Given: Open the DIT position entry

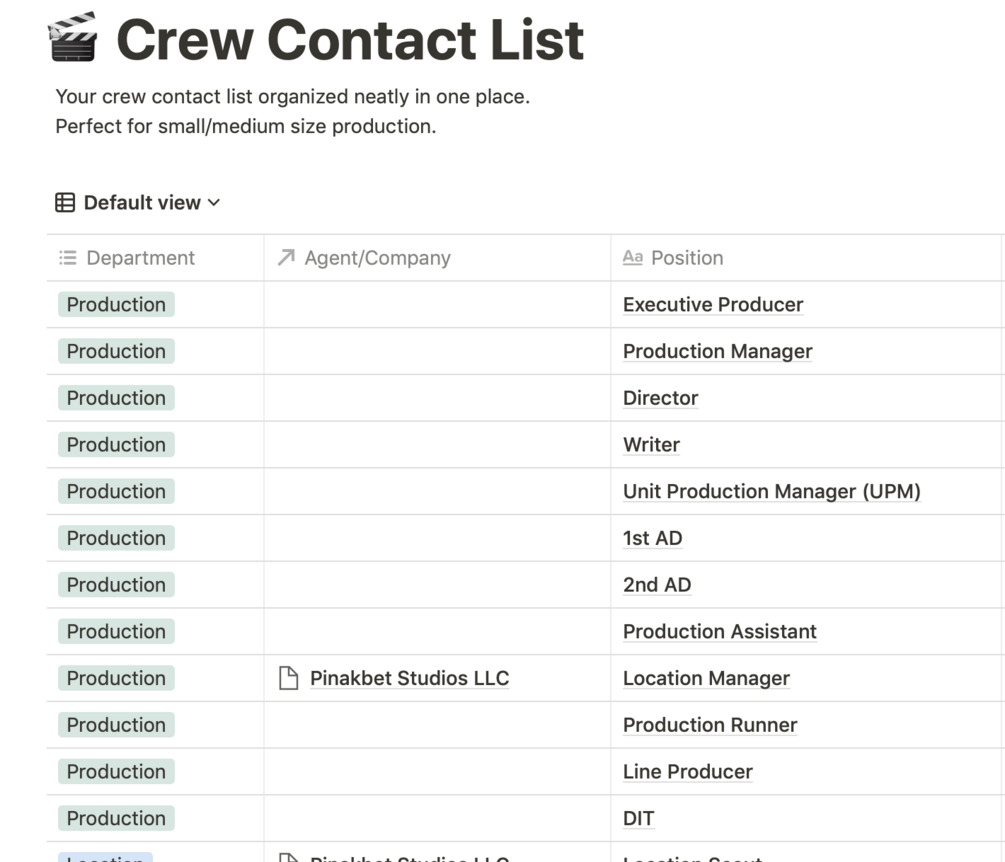Looking at the screenshot, I should [638, 819].
